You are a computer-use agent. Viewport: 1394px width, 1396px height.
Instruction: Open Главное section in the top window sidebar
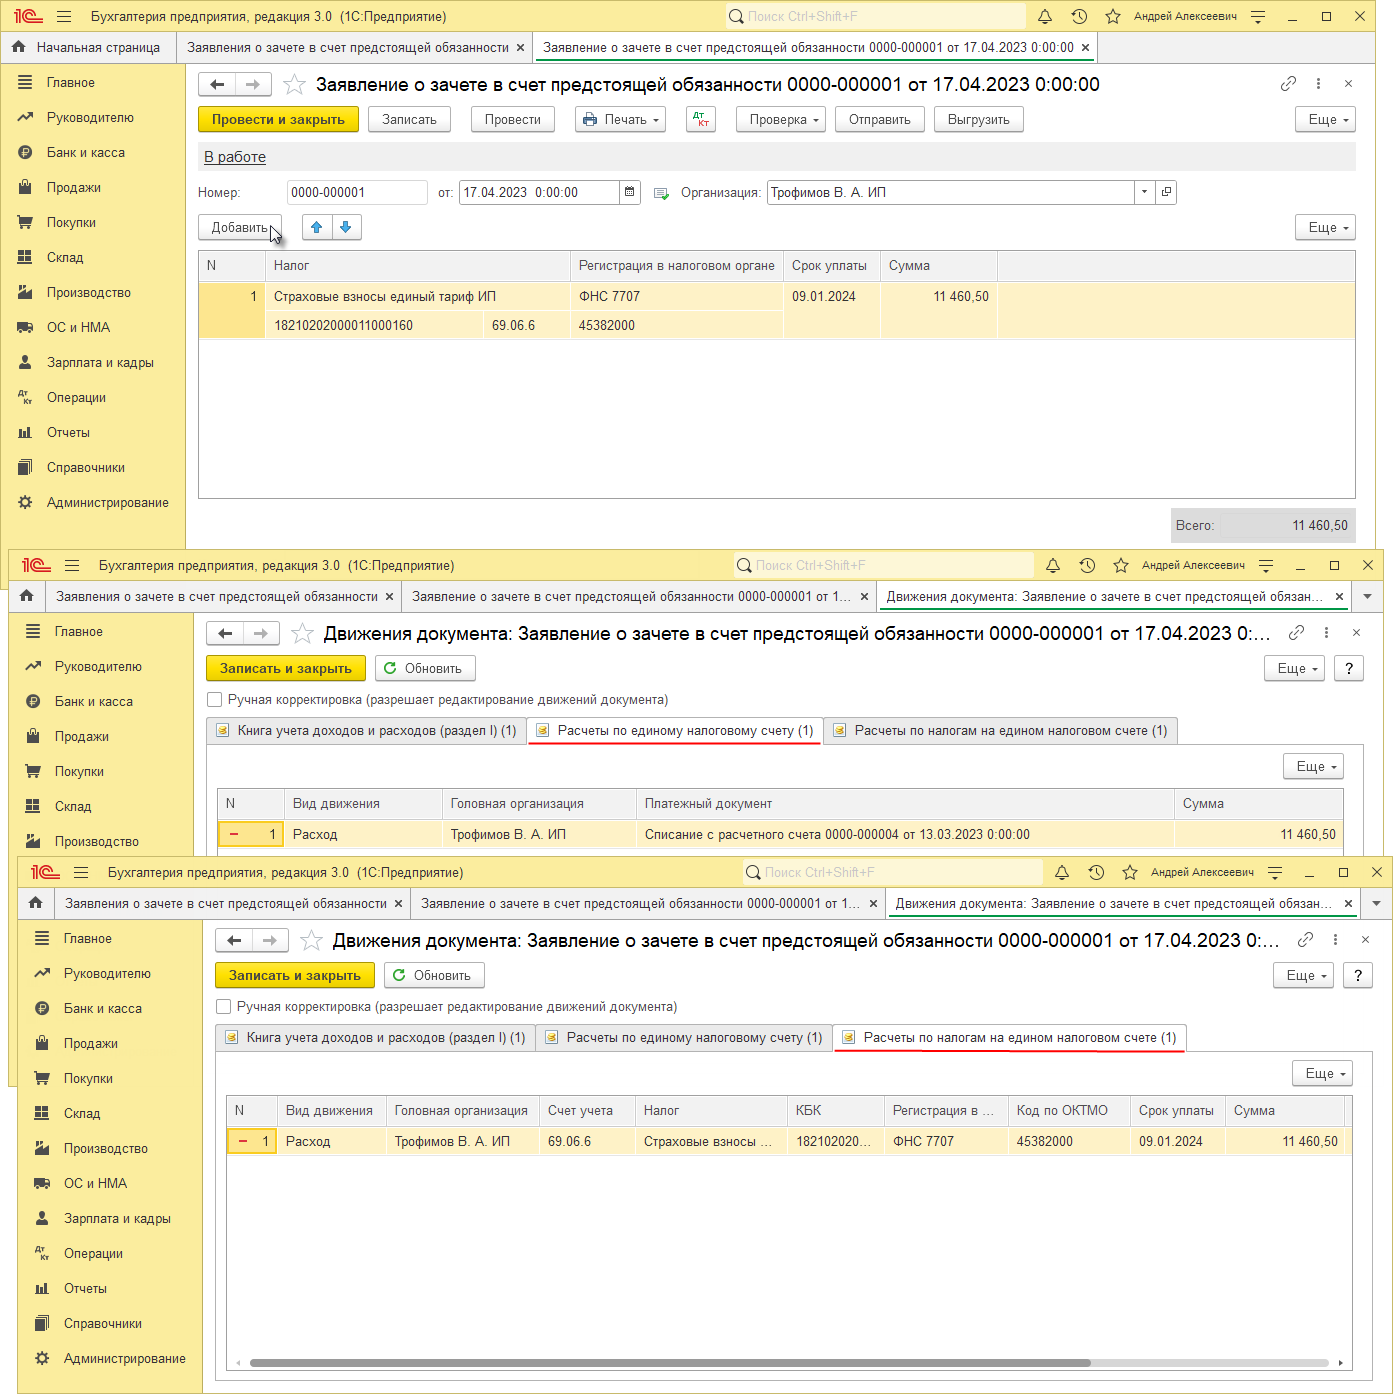[x=71, y=83]
